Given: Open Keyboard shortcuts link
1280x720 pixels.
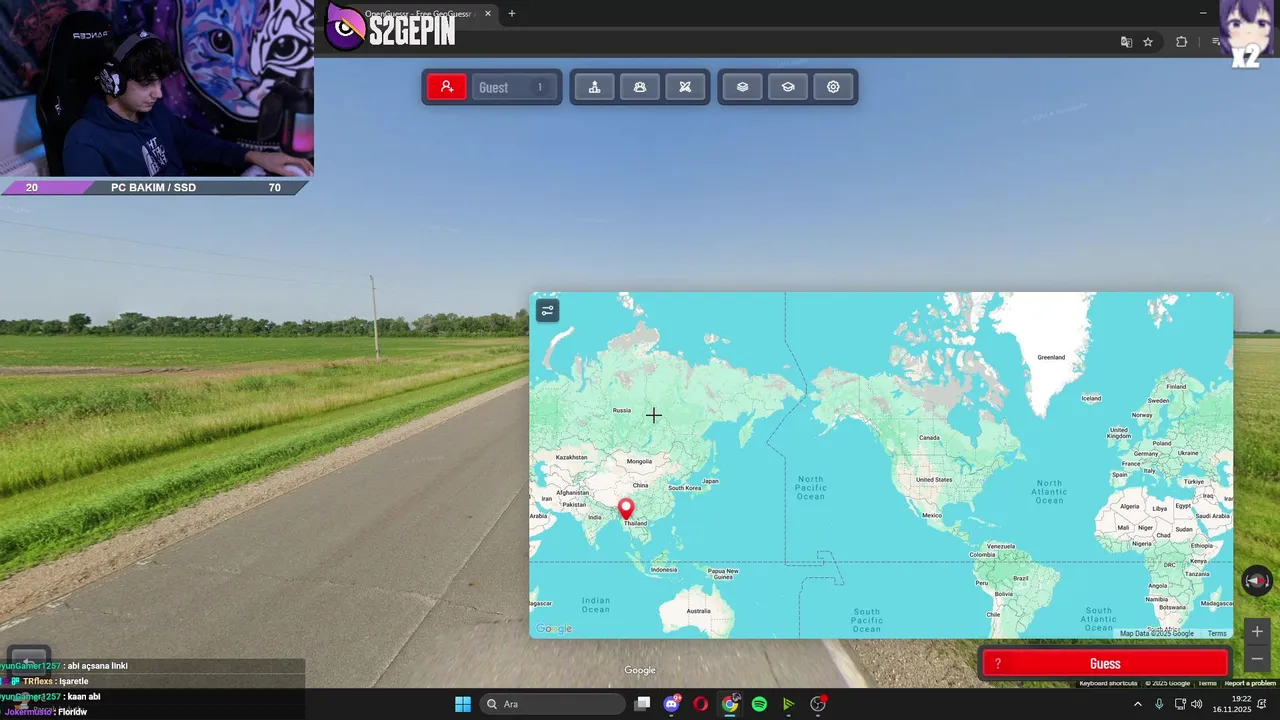Looking at the screenshot, I should (1108, 683).
